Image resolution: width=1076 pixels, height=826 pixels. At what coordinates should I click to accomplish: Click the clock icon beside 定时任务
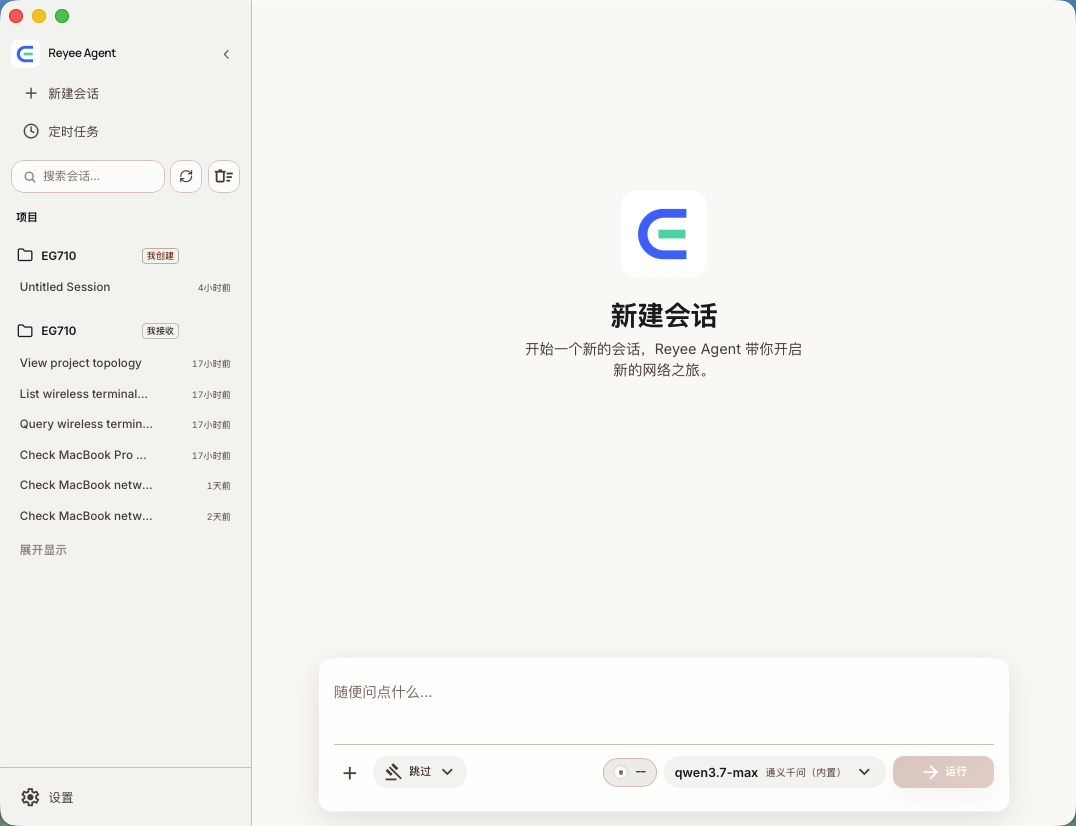point(31,131)
